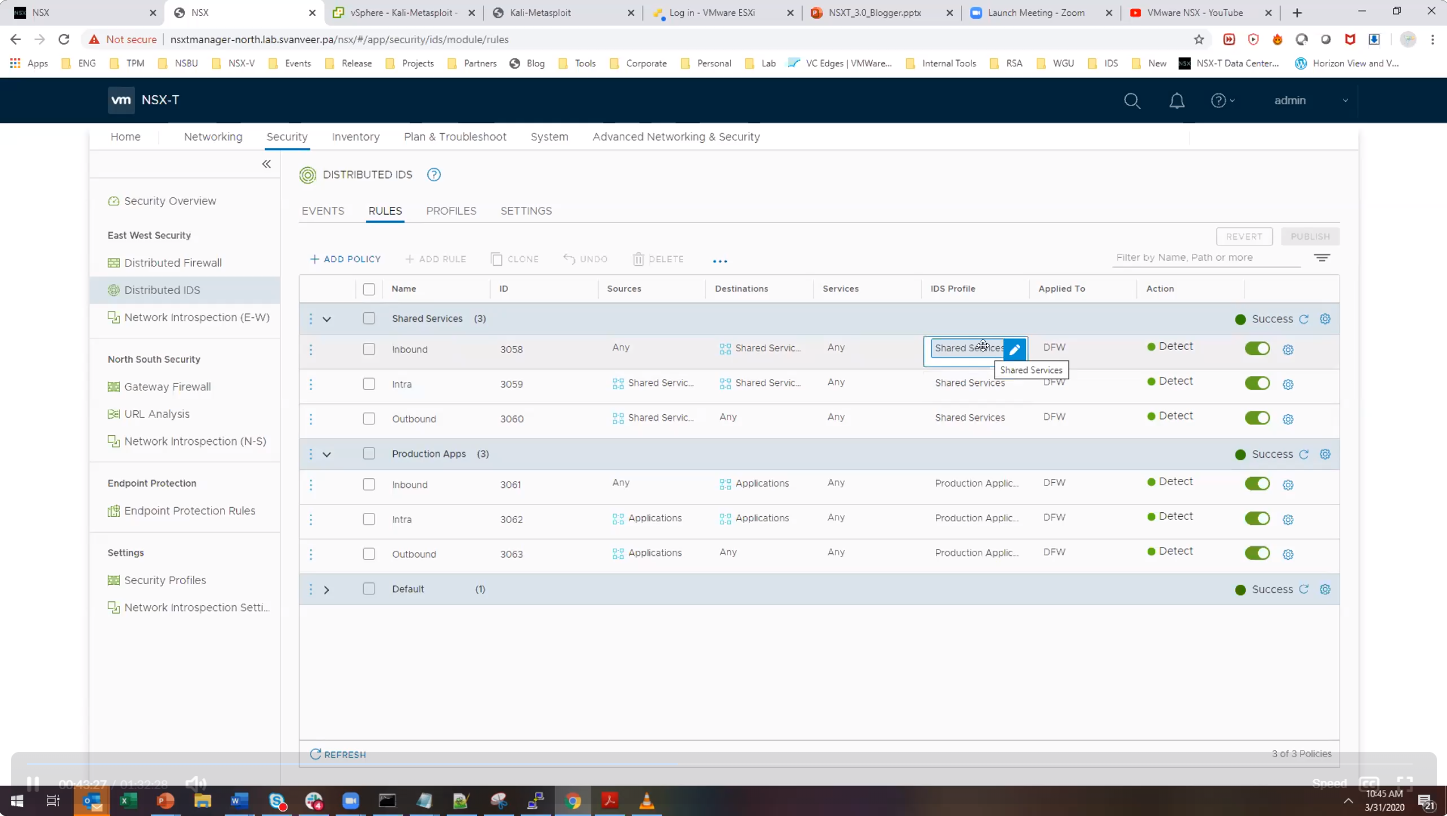The width and height of the screenshot is (1447, 816).
Task: Check the box for Outbound rule 3063
Action: (369, 554)
